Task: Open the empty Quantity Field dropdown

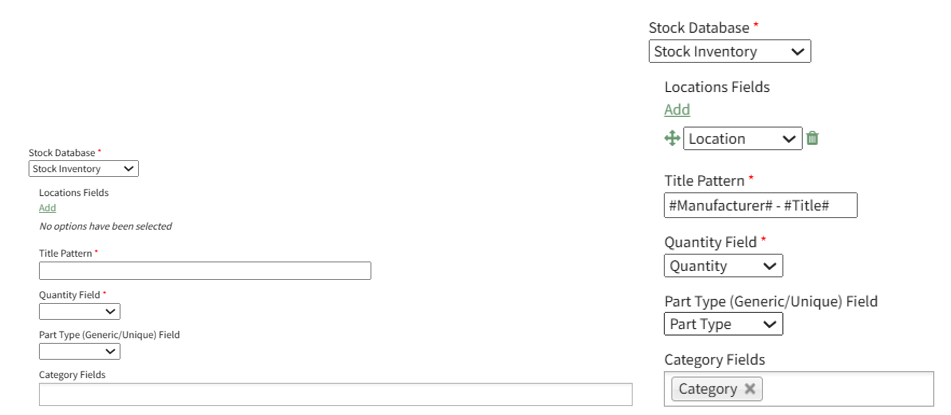Action: click(x=79, y=312)
